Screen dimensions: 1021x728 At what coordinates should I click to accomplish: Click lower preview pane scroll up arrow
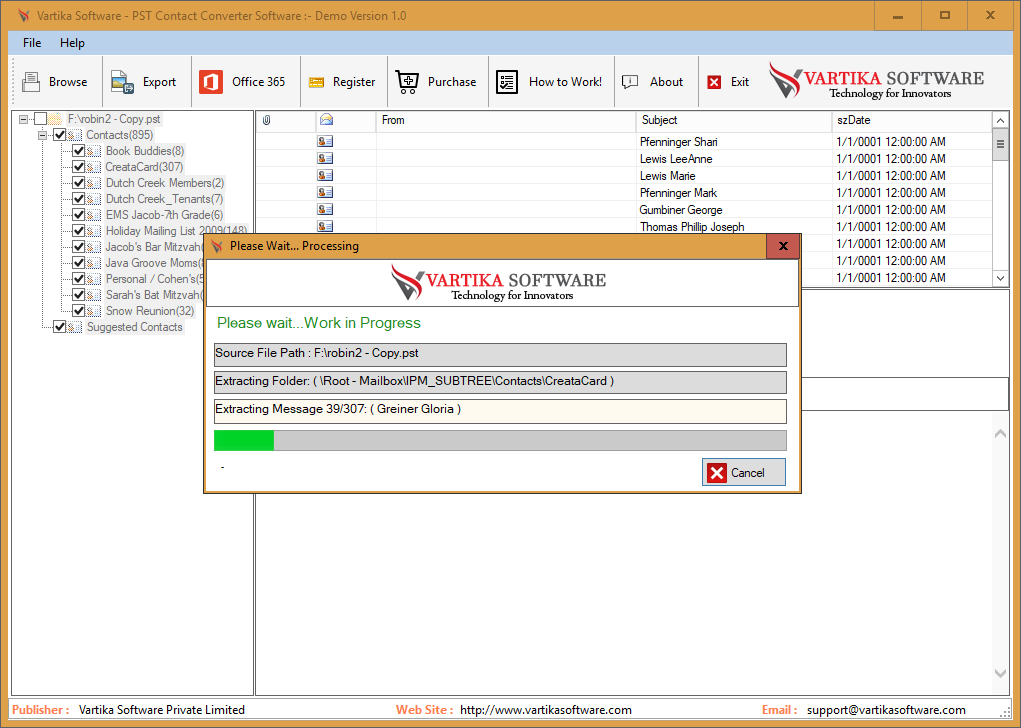(x=1000, y=434)
